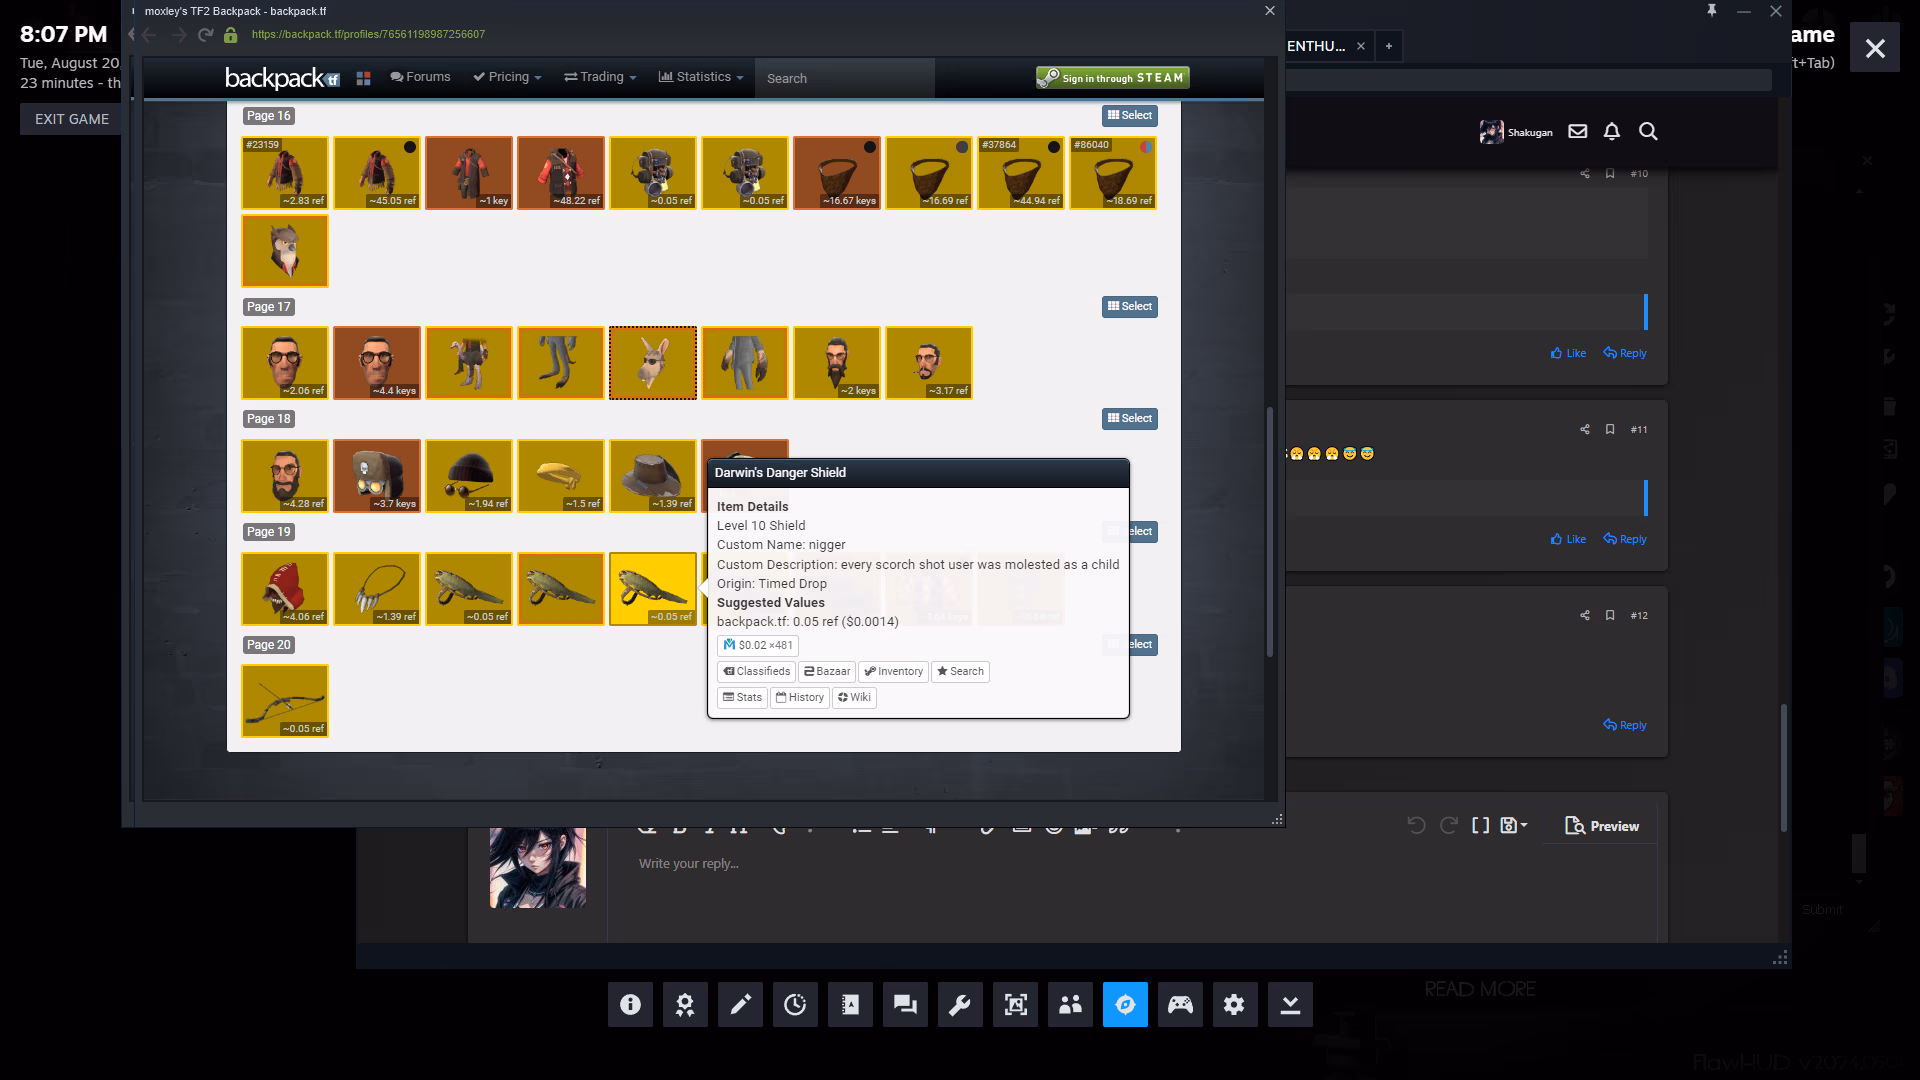This screenshot has height=1080, width=1920.
Task: Go forward in overlay browser
Action: point(178,35)
